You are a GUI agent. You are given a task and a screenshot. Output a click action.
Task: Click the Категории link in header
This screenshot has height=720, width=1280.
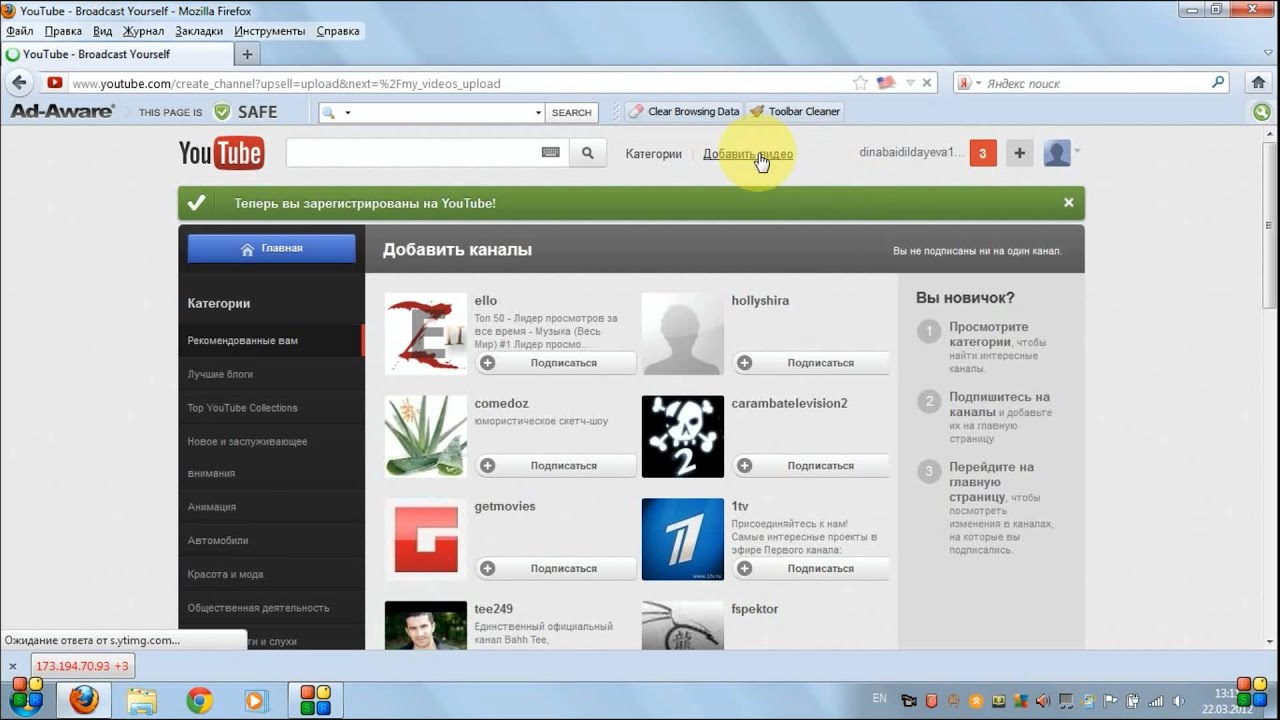point(653,154)
